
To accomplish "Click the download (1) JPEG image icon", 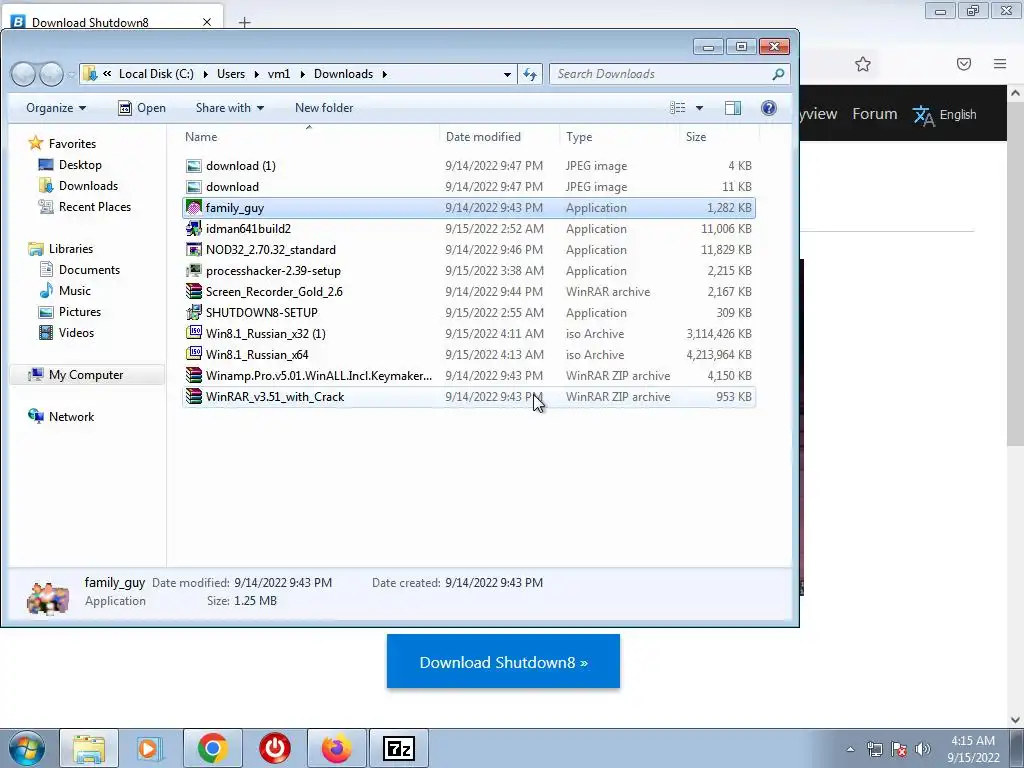I will 193,166.
